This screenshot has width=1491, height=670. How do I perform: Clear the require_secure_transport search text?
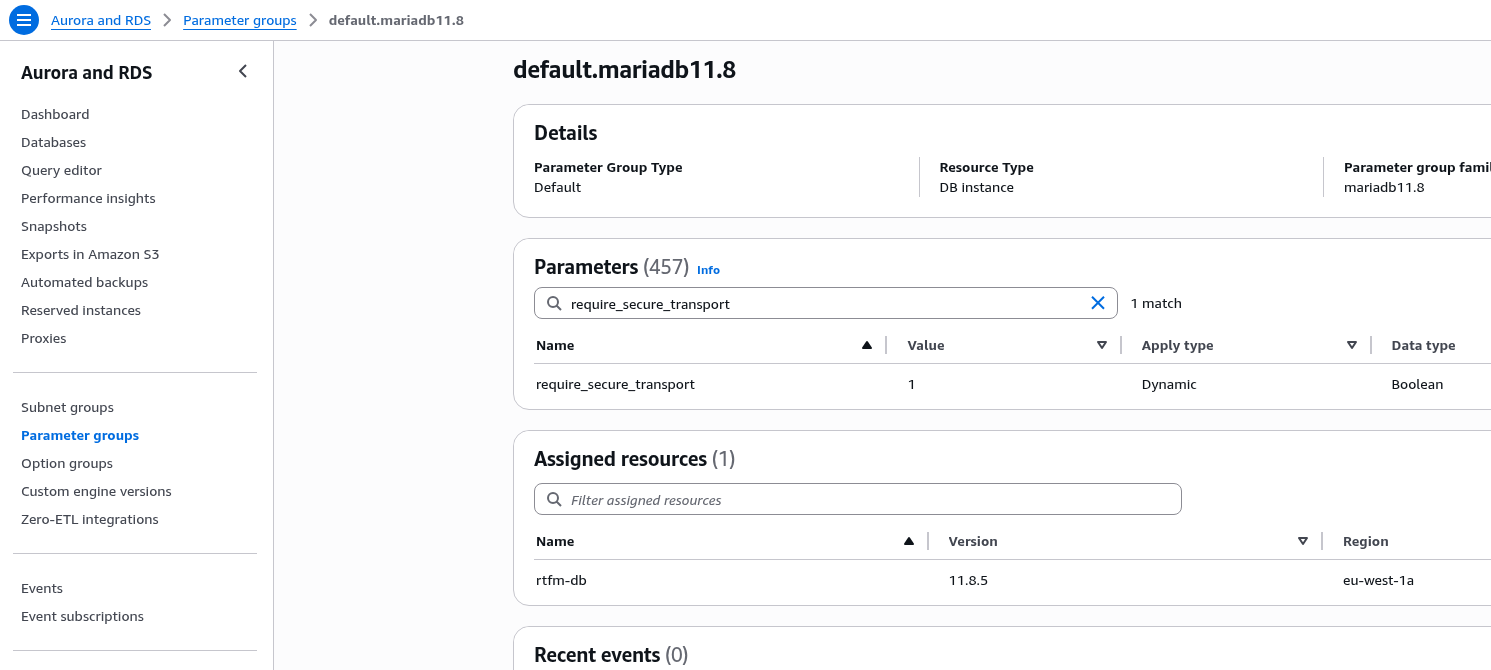point(1097,303)
